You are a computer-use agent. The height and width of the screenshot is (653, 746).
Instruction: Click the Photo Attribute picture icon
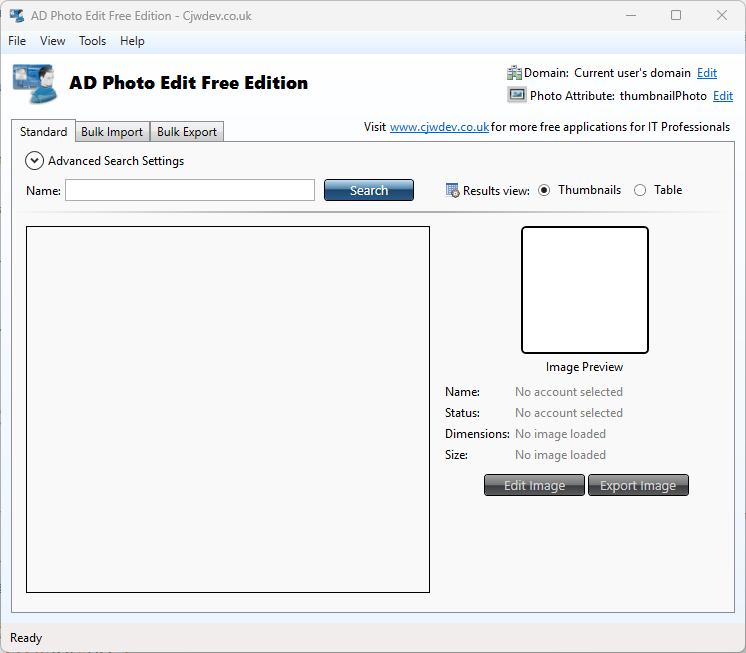click(517, 95)
